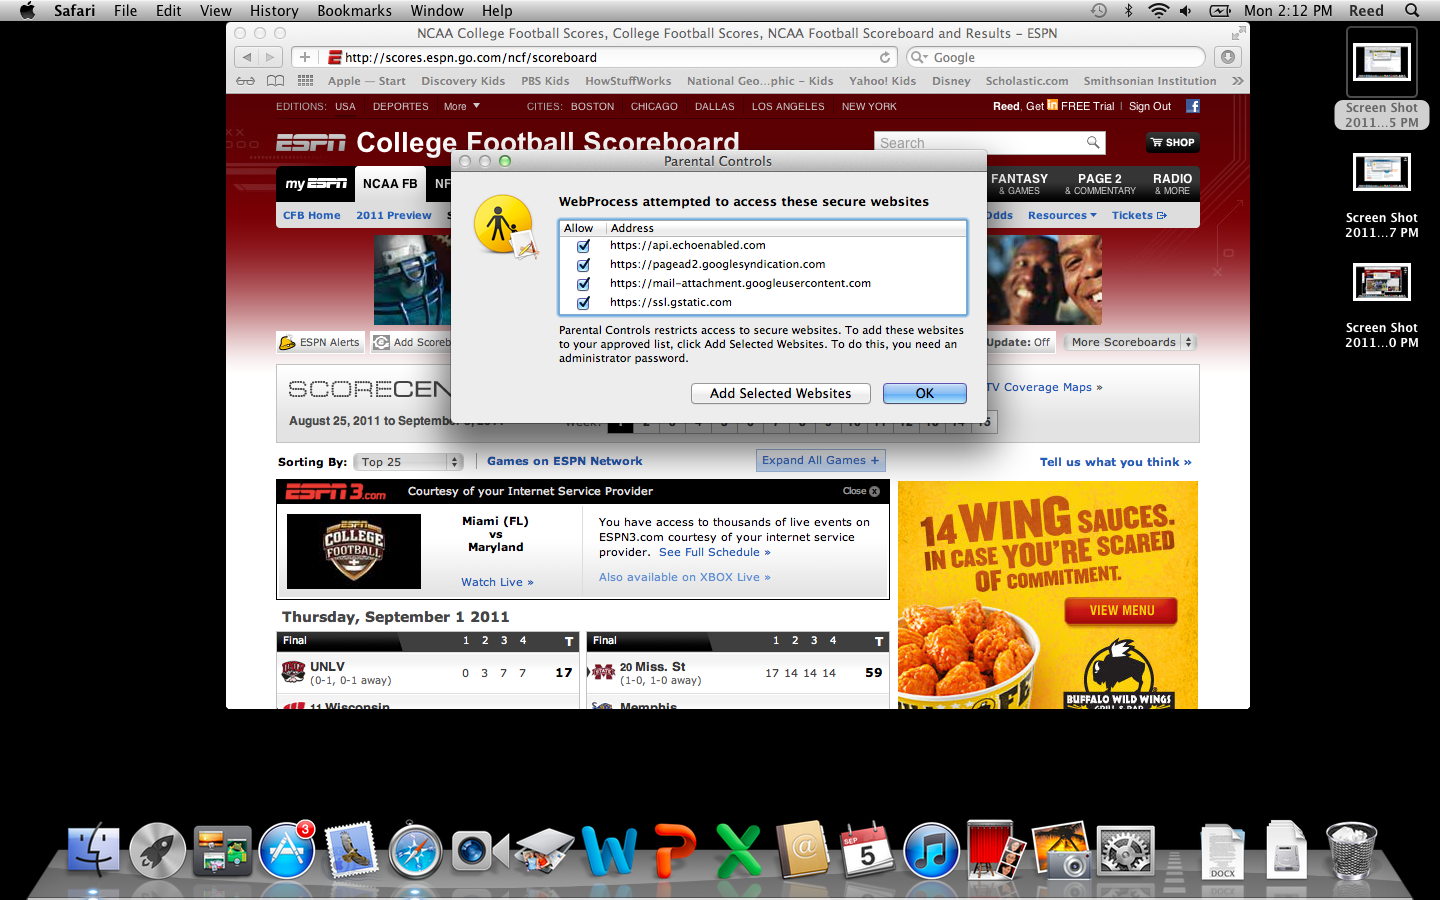Image resolution: width=1440 pixels, height=900 pixels.
Task: Open the Mail stamp icon in dock
Action: tap(351, 851)
